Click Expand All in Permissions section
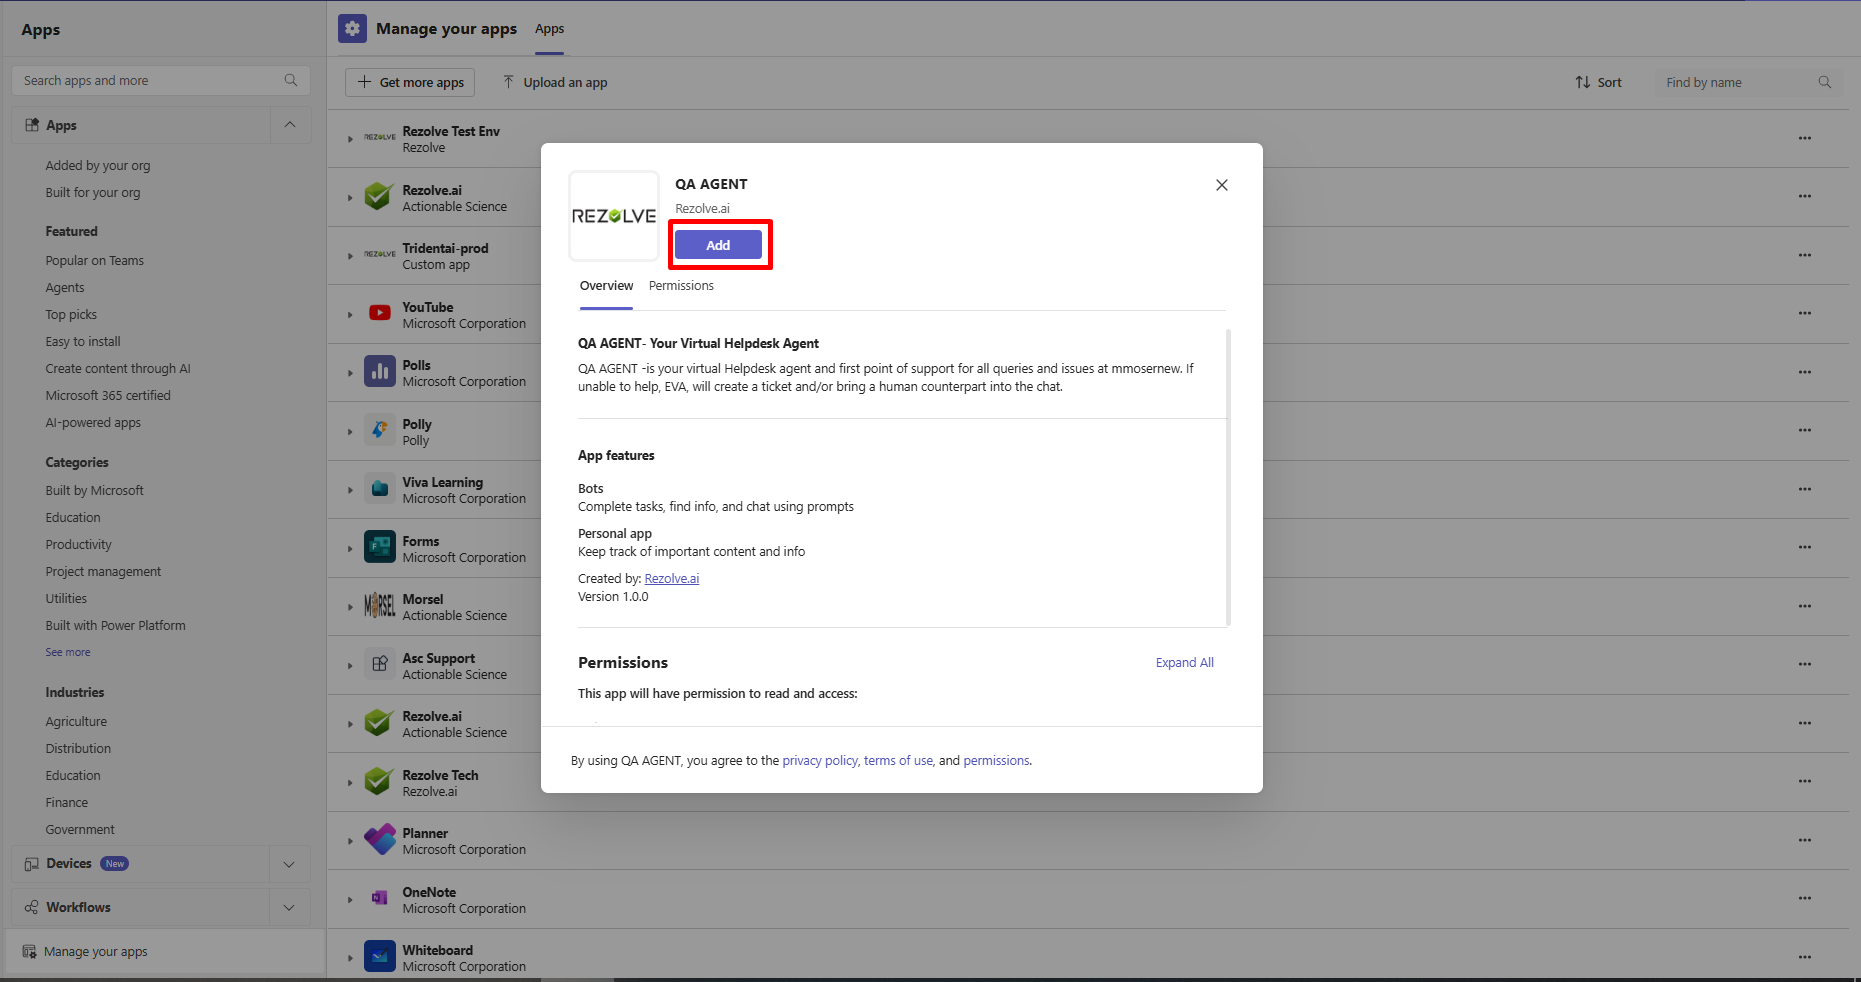 point(1184,663)
